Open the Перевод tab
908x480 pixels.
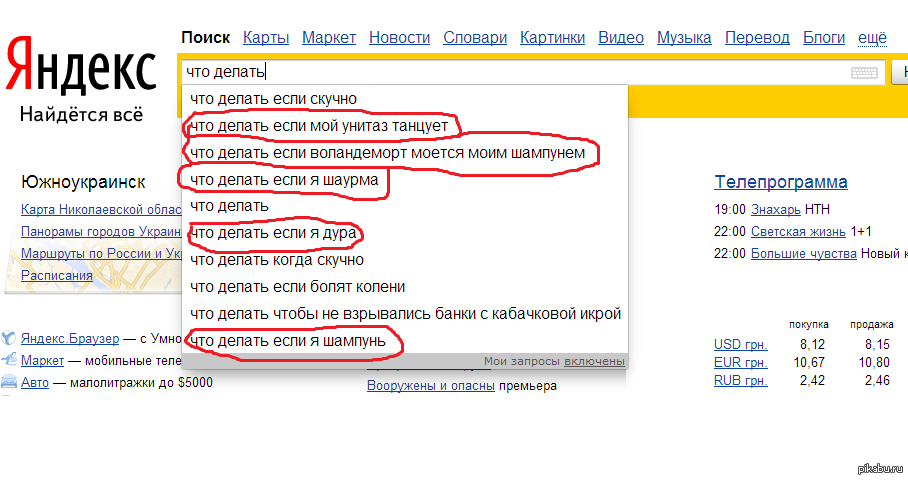[x=757, y=38]
